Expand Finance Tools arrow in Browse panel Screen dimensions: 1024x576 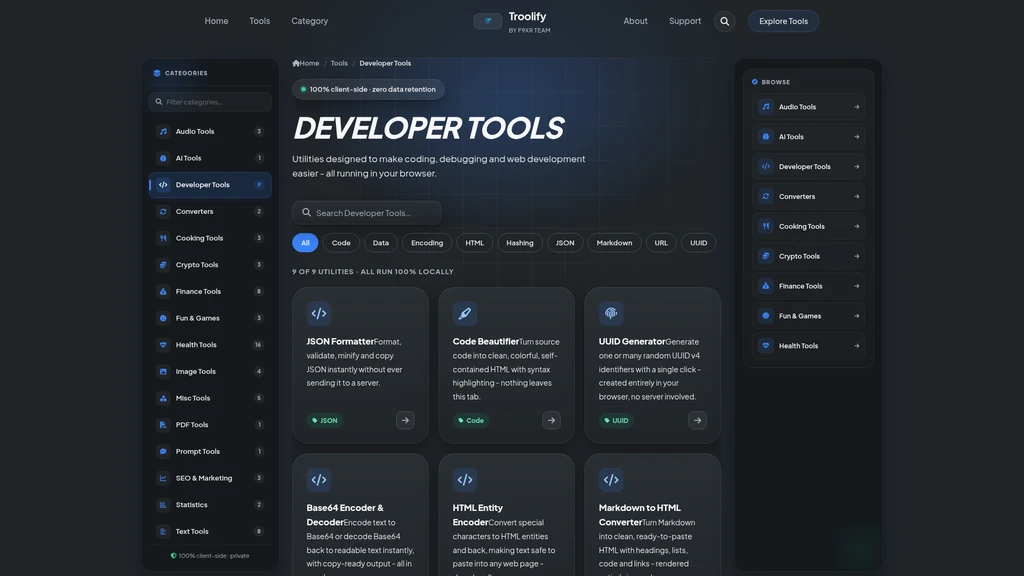click(x=856, y=286)
